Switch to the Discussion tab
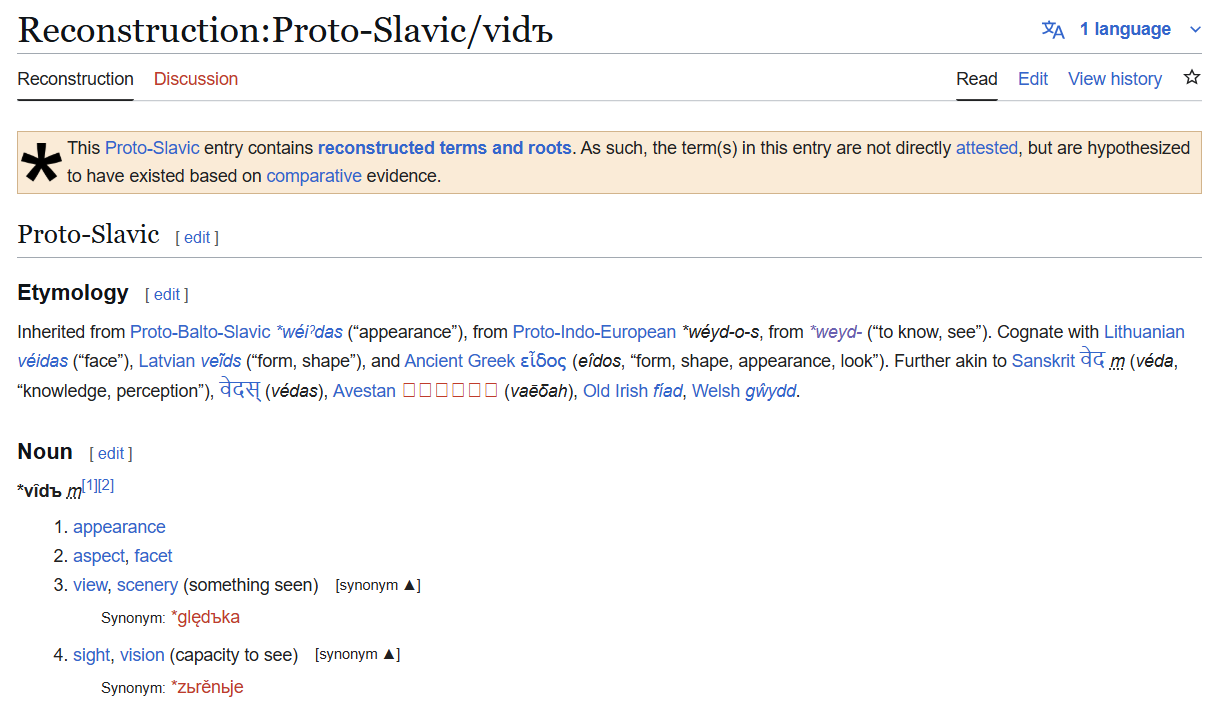Image resolution: width=1229 pixels, height=716 pixels. tap(196, 79)
